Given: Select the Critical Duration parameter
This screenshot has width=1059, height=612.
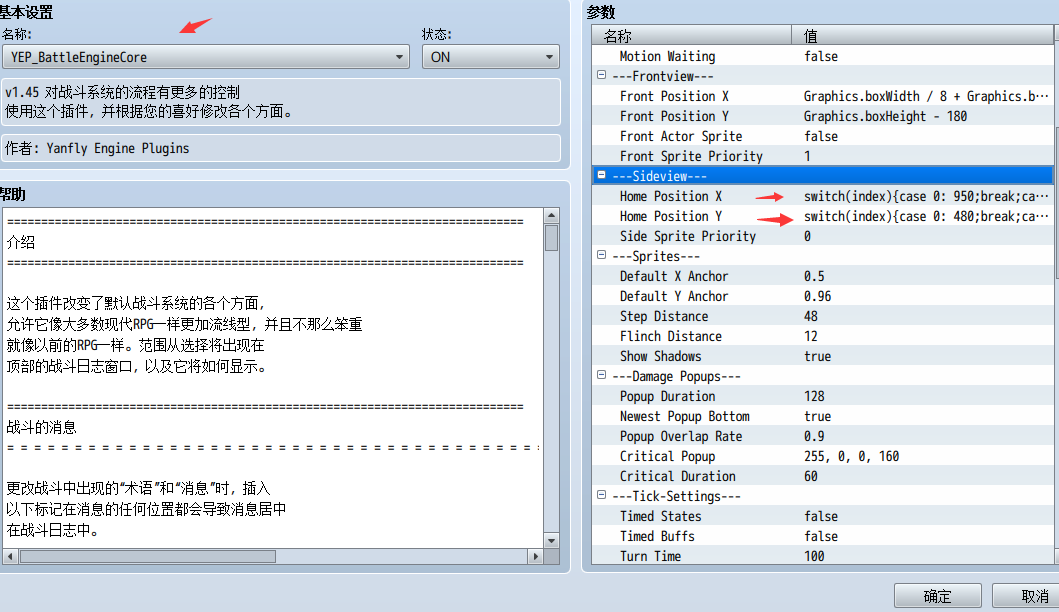Looking at the screenshot, I should pos(823,476).
